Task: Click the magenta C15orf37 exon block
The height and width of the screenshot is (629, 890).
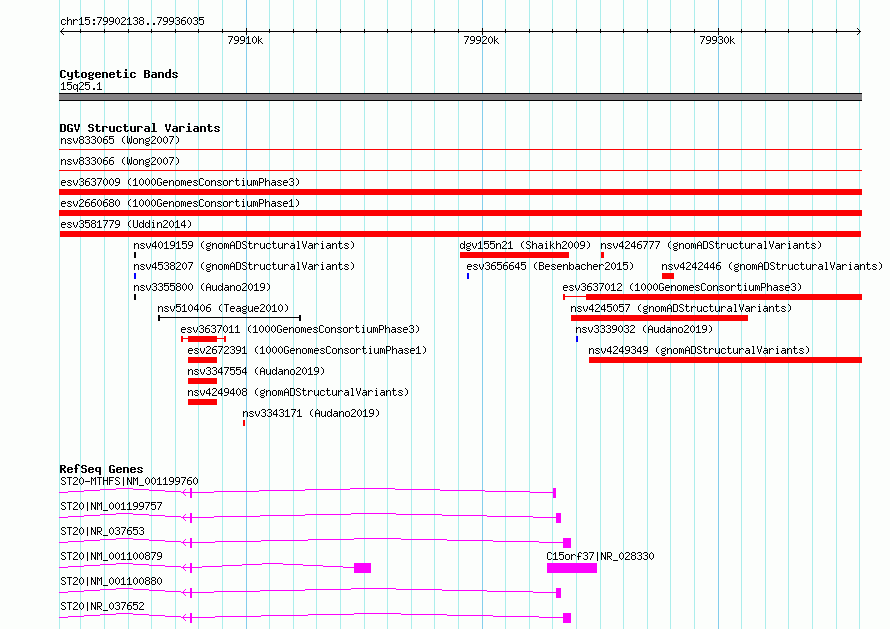Action: 572,568
